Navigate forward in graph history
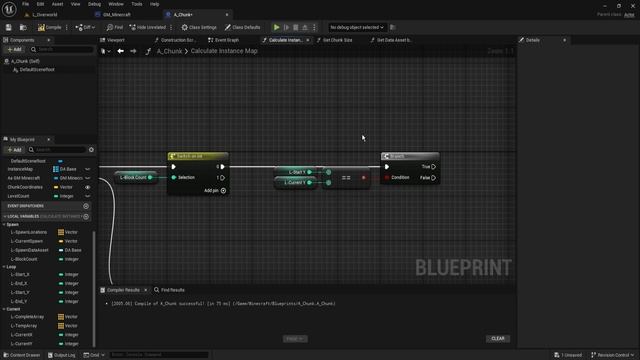 133,51
